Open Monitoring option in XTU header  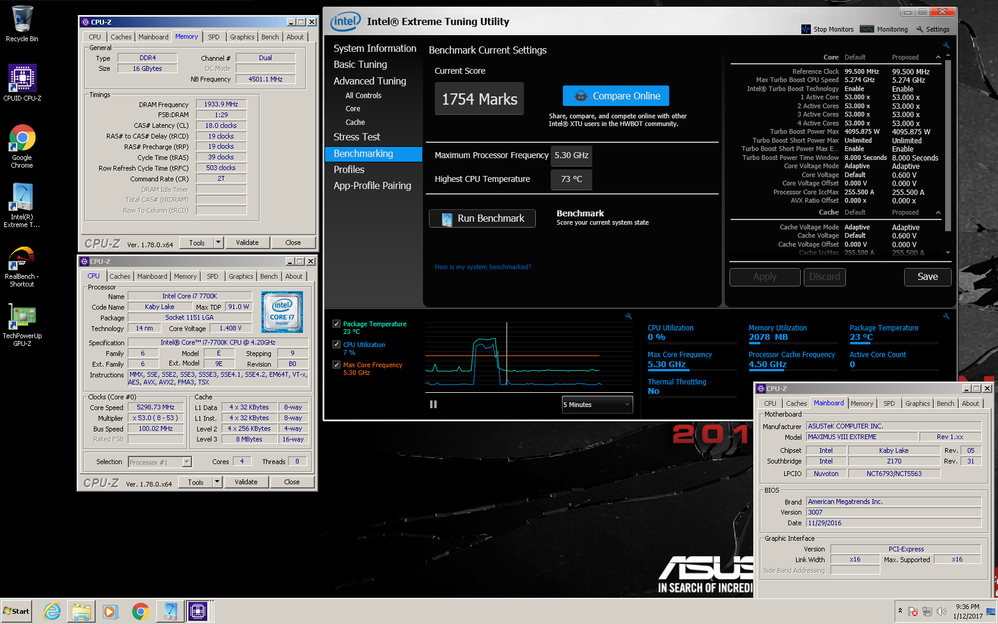(x=883, y=29)
